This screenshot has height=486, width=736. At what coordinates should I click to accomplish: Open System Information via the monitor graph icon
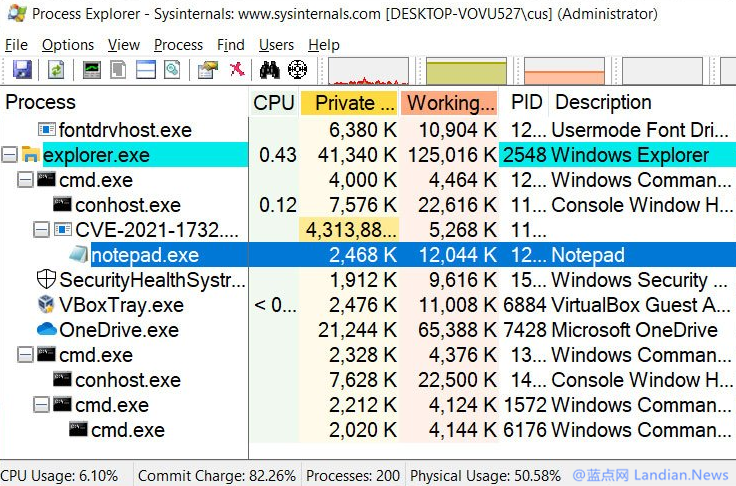(91, 70)
